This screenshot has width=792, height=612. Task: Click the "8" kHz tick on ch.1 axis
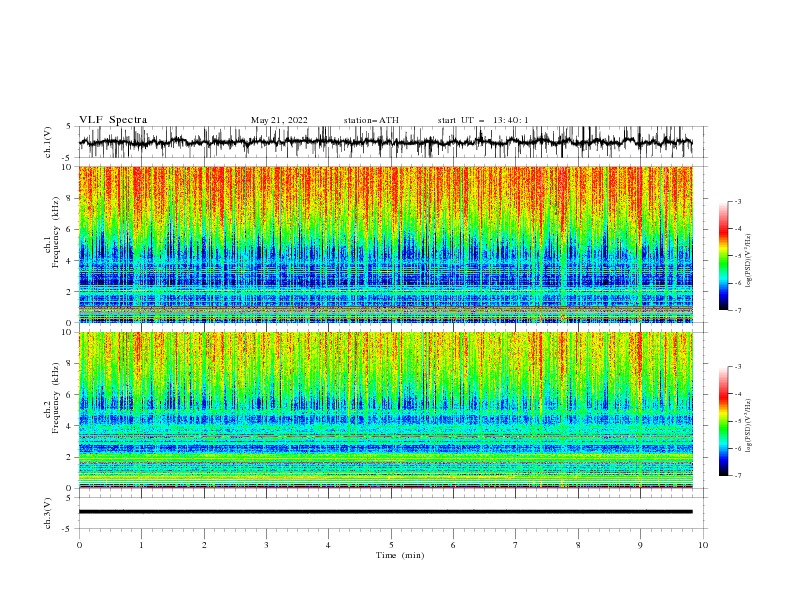[x=70, y=198]
